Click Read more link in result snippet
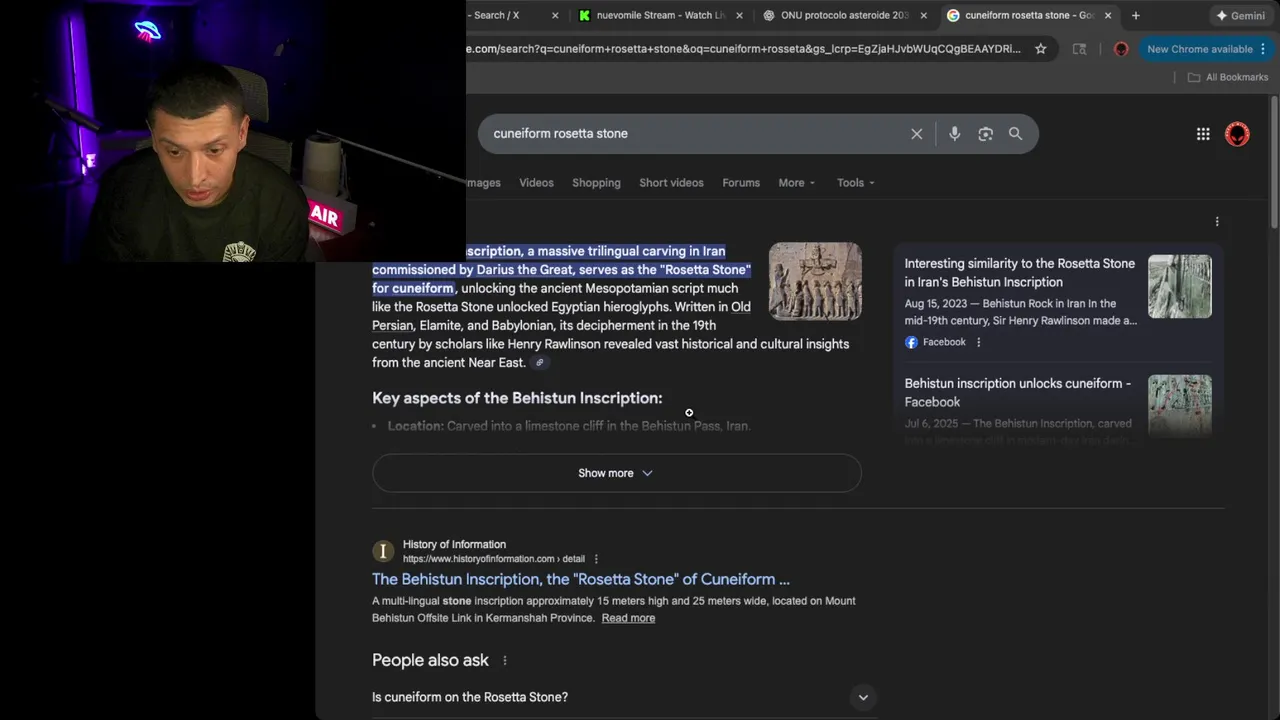The height and width of the screenshot is (720, 1280). pyautogui.click(x=628, y=618)
